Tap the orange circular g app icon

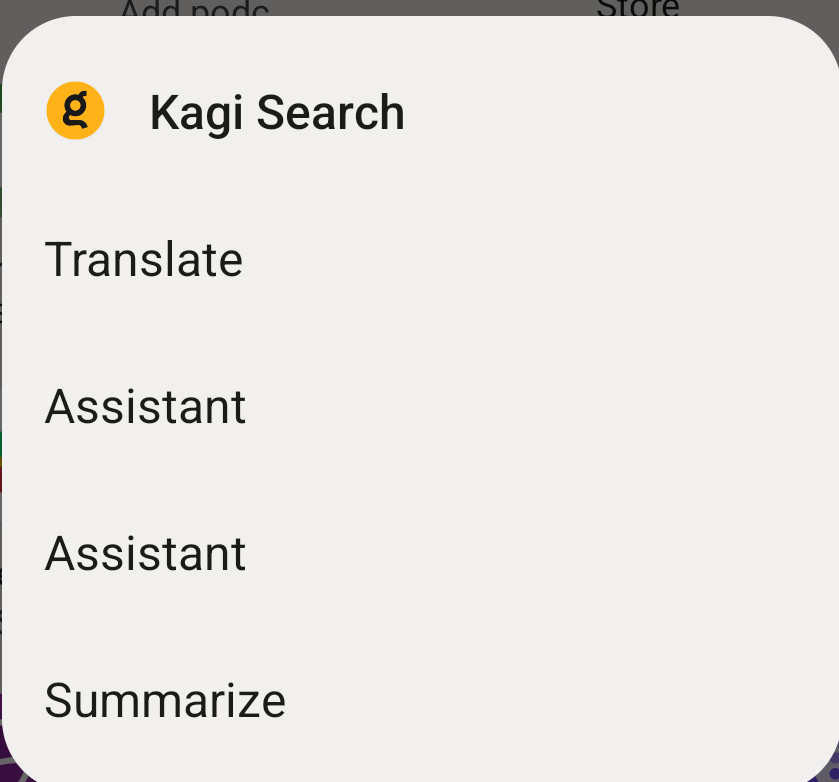[x=75, y=110]
